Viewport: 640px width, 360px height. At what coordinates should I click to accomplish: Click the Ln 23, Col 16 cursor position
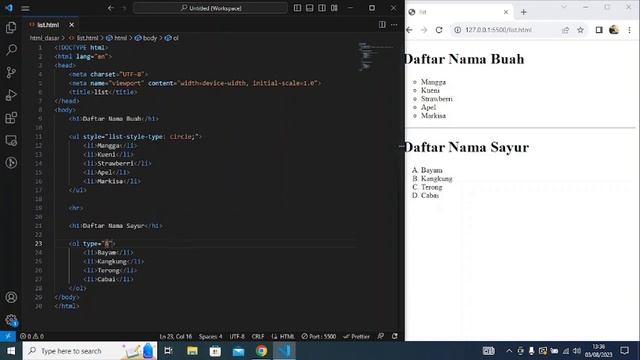pyautogui.click(x=176, y=336)
